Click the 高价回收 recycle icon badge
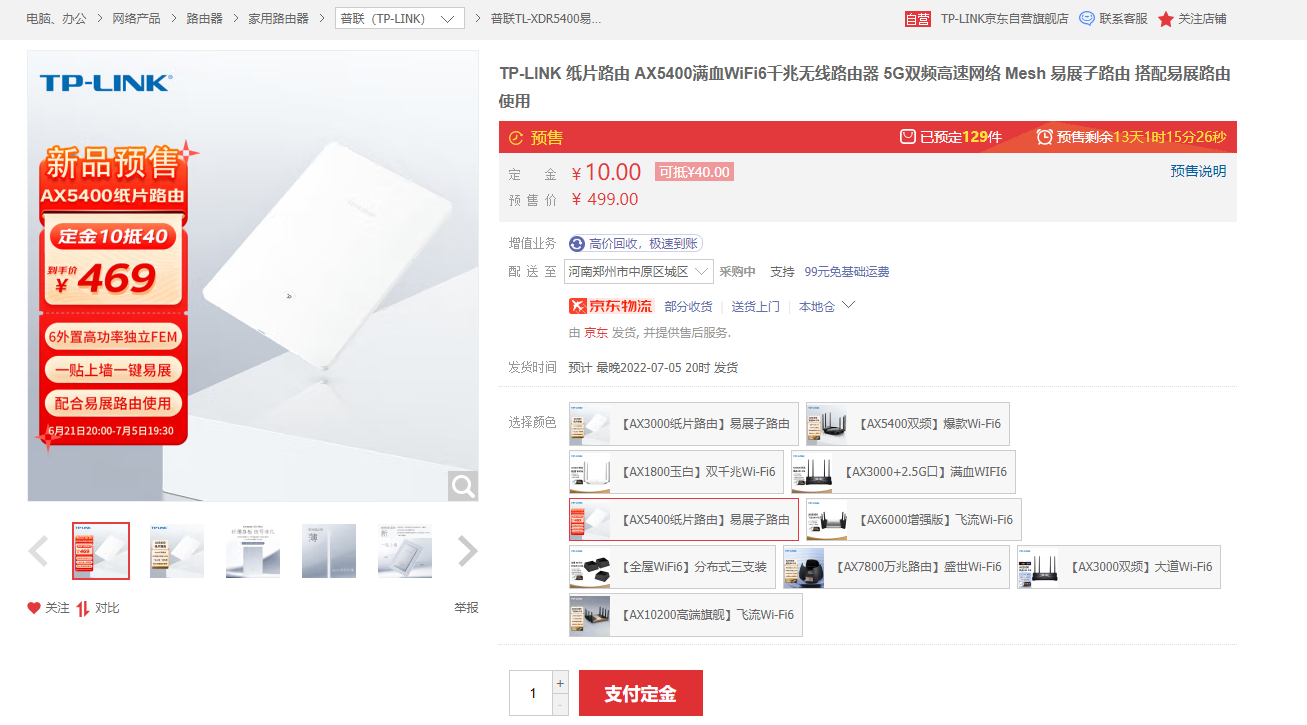The width and height of the screenshot is (1307, 725). (x=577, y=244)
